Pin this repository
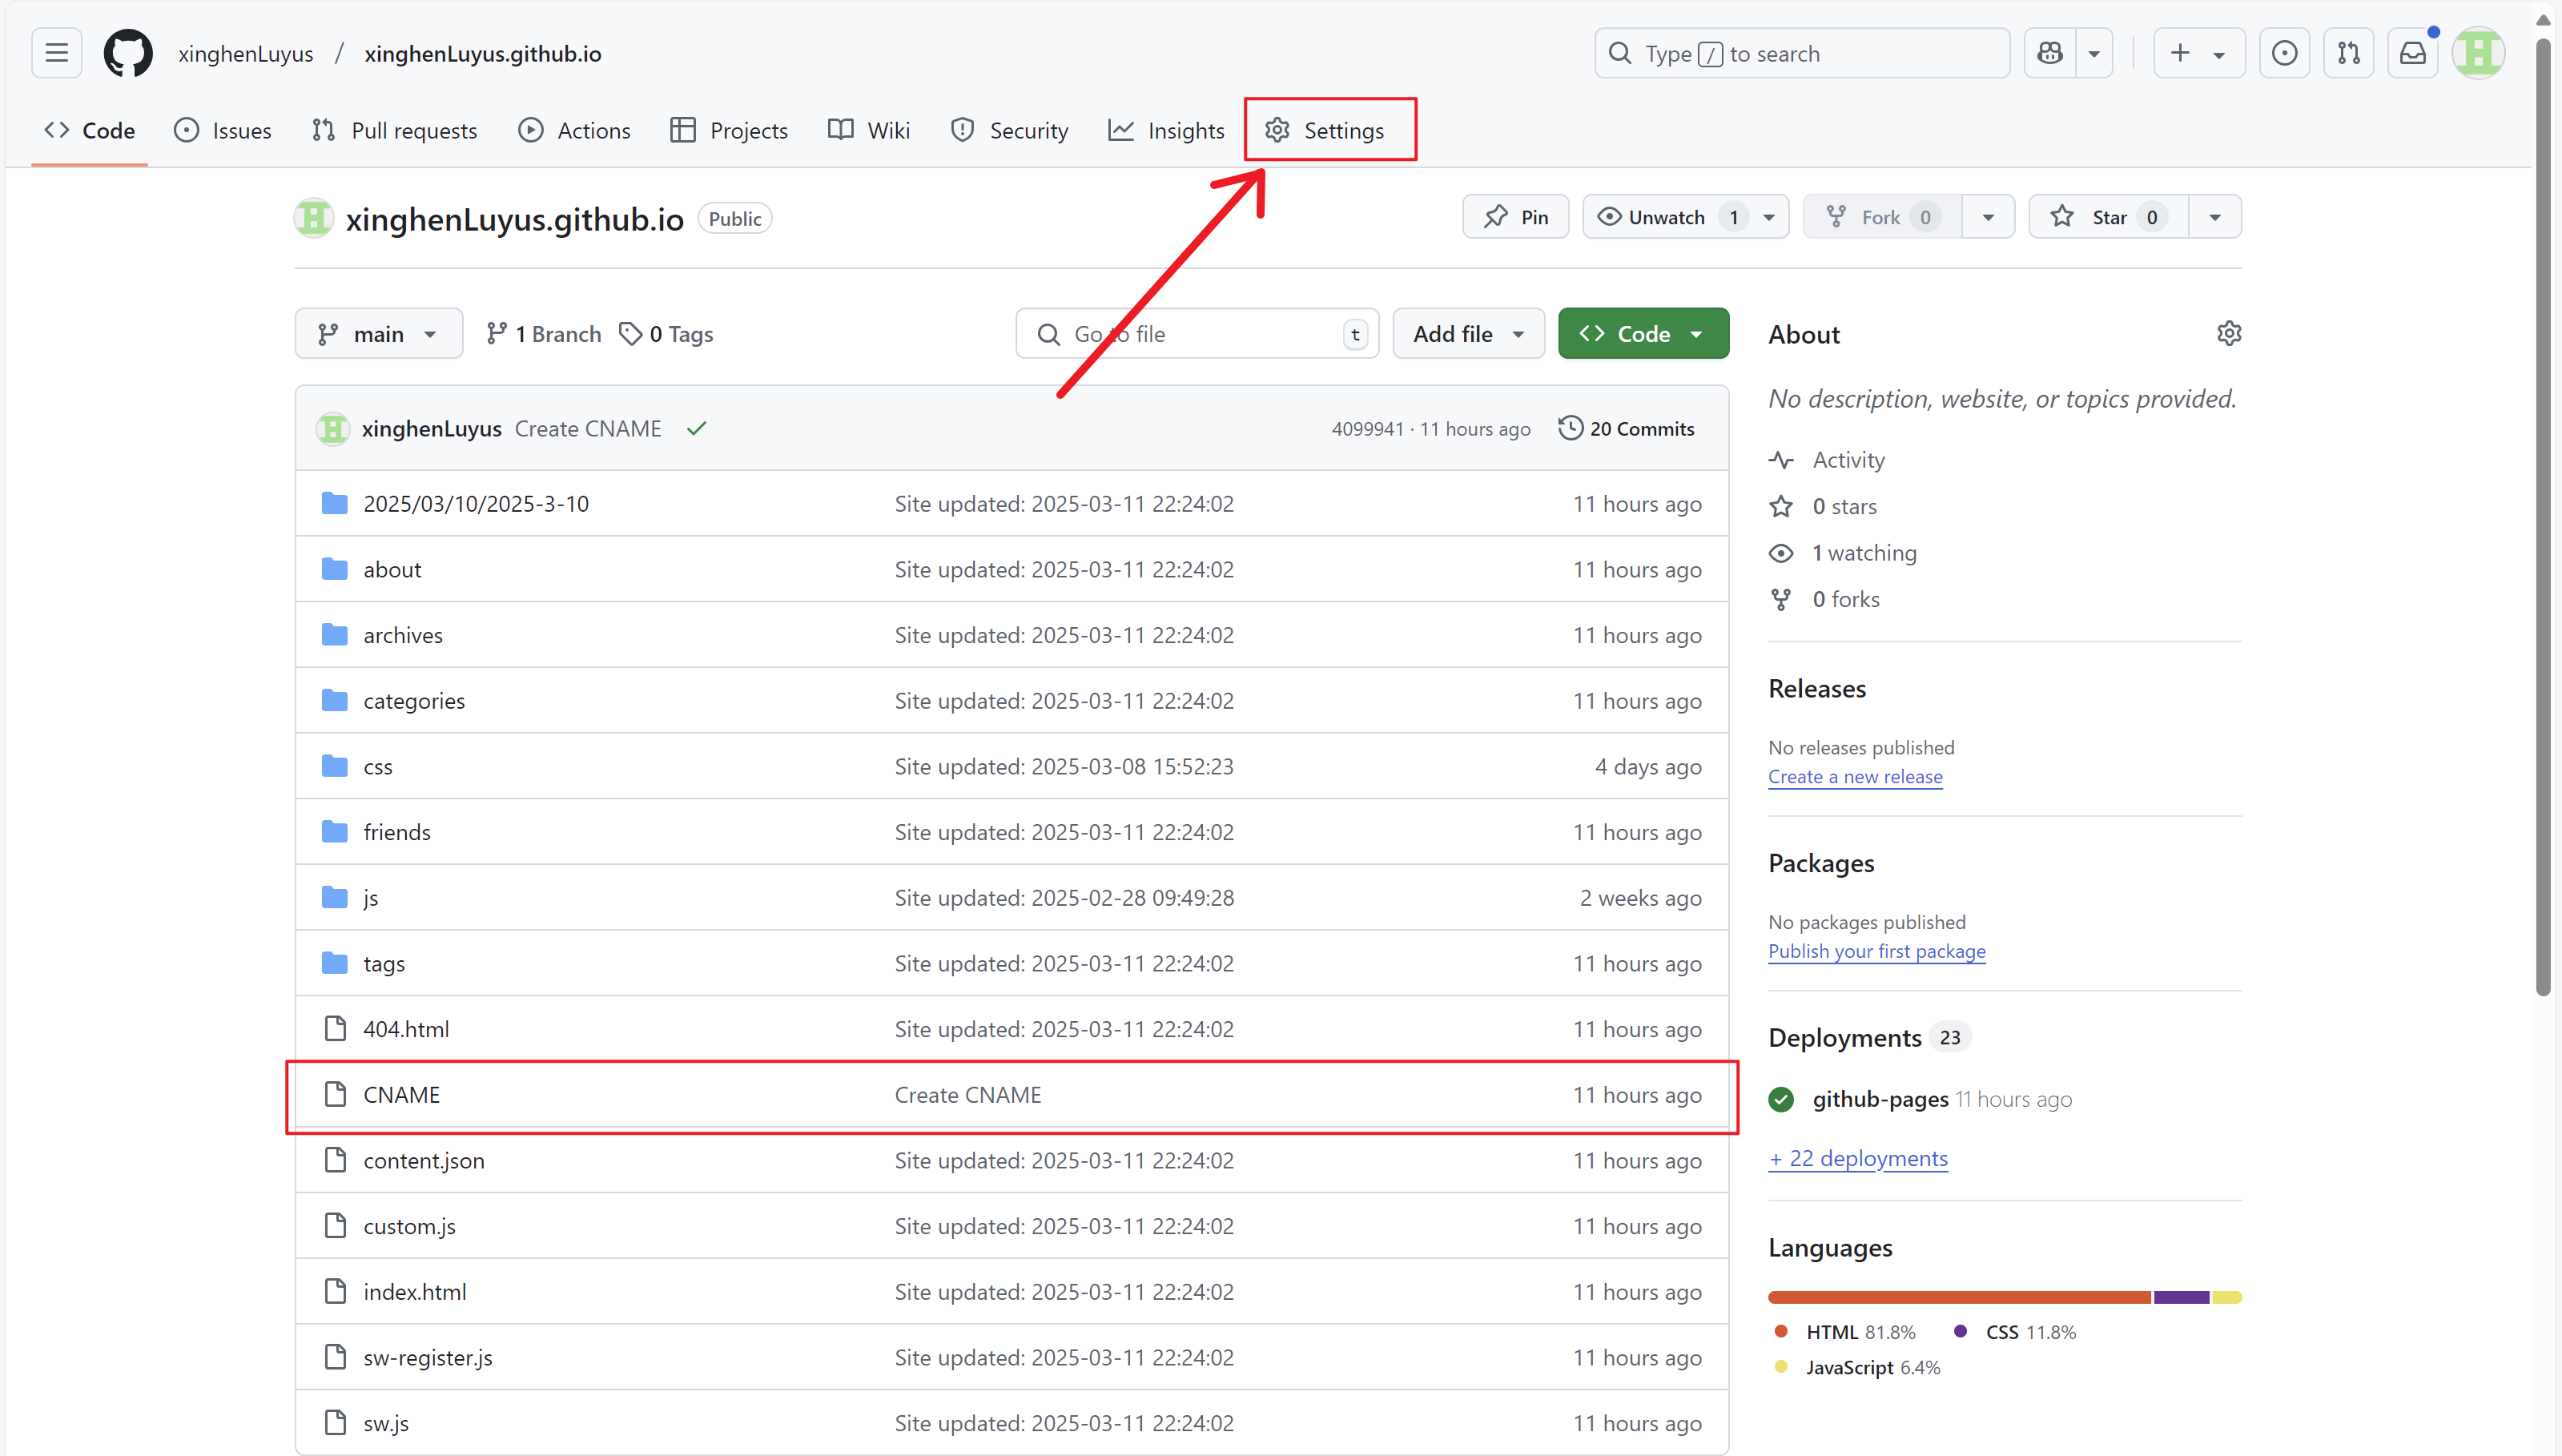Viewport: 2562px width, 1456px height. click(x=1515, y=217)
